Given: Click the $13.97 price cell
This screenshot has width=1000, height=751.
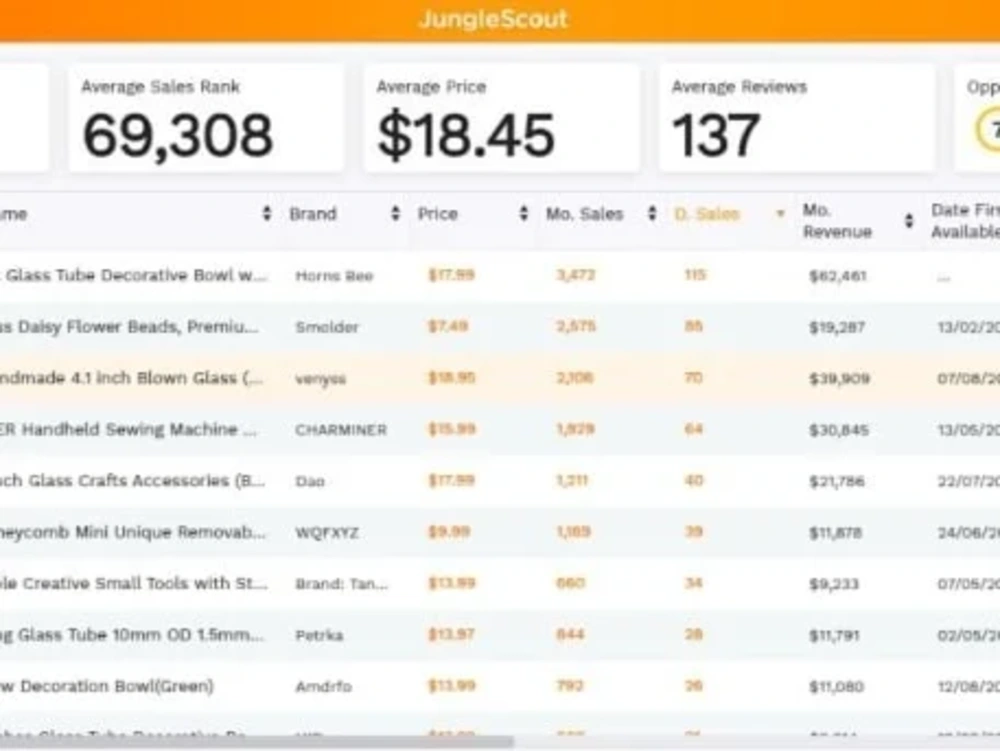Looking at the screenshot, I should (x=451, y=634).
